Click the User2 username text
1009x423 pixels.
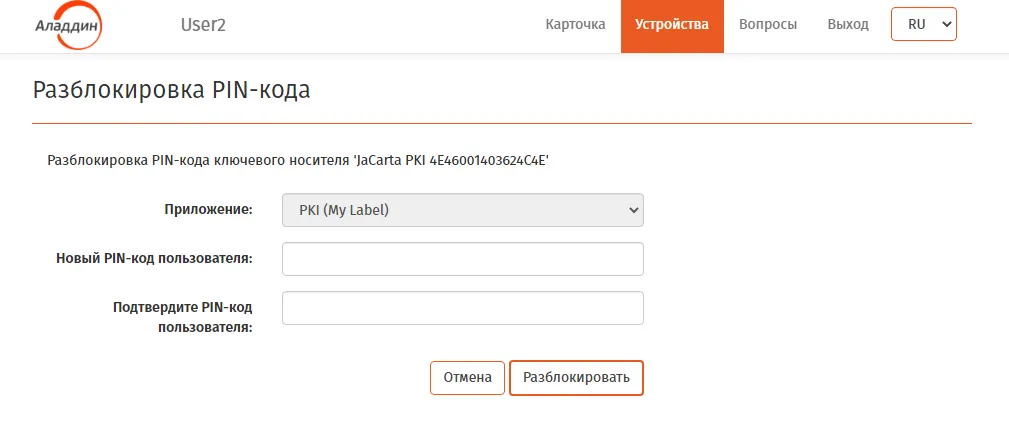203,25
